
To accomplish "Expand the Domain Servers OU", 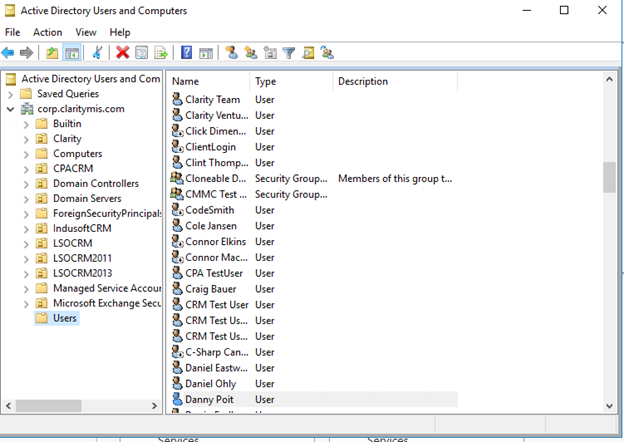I will pyautogui.click(x=26, y=199).
